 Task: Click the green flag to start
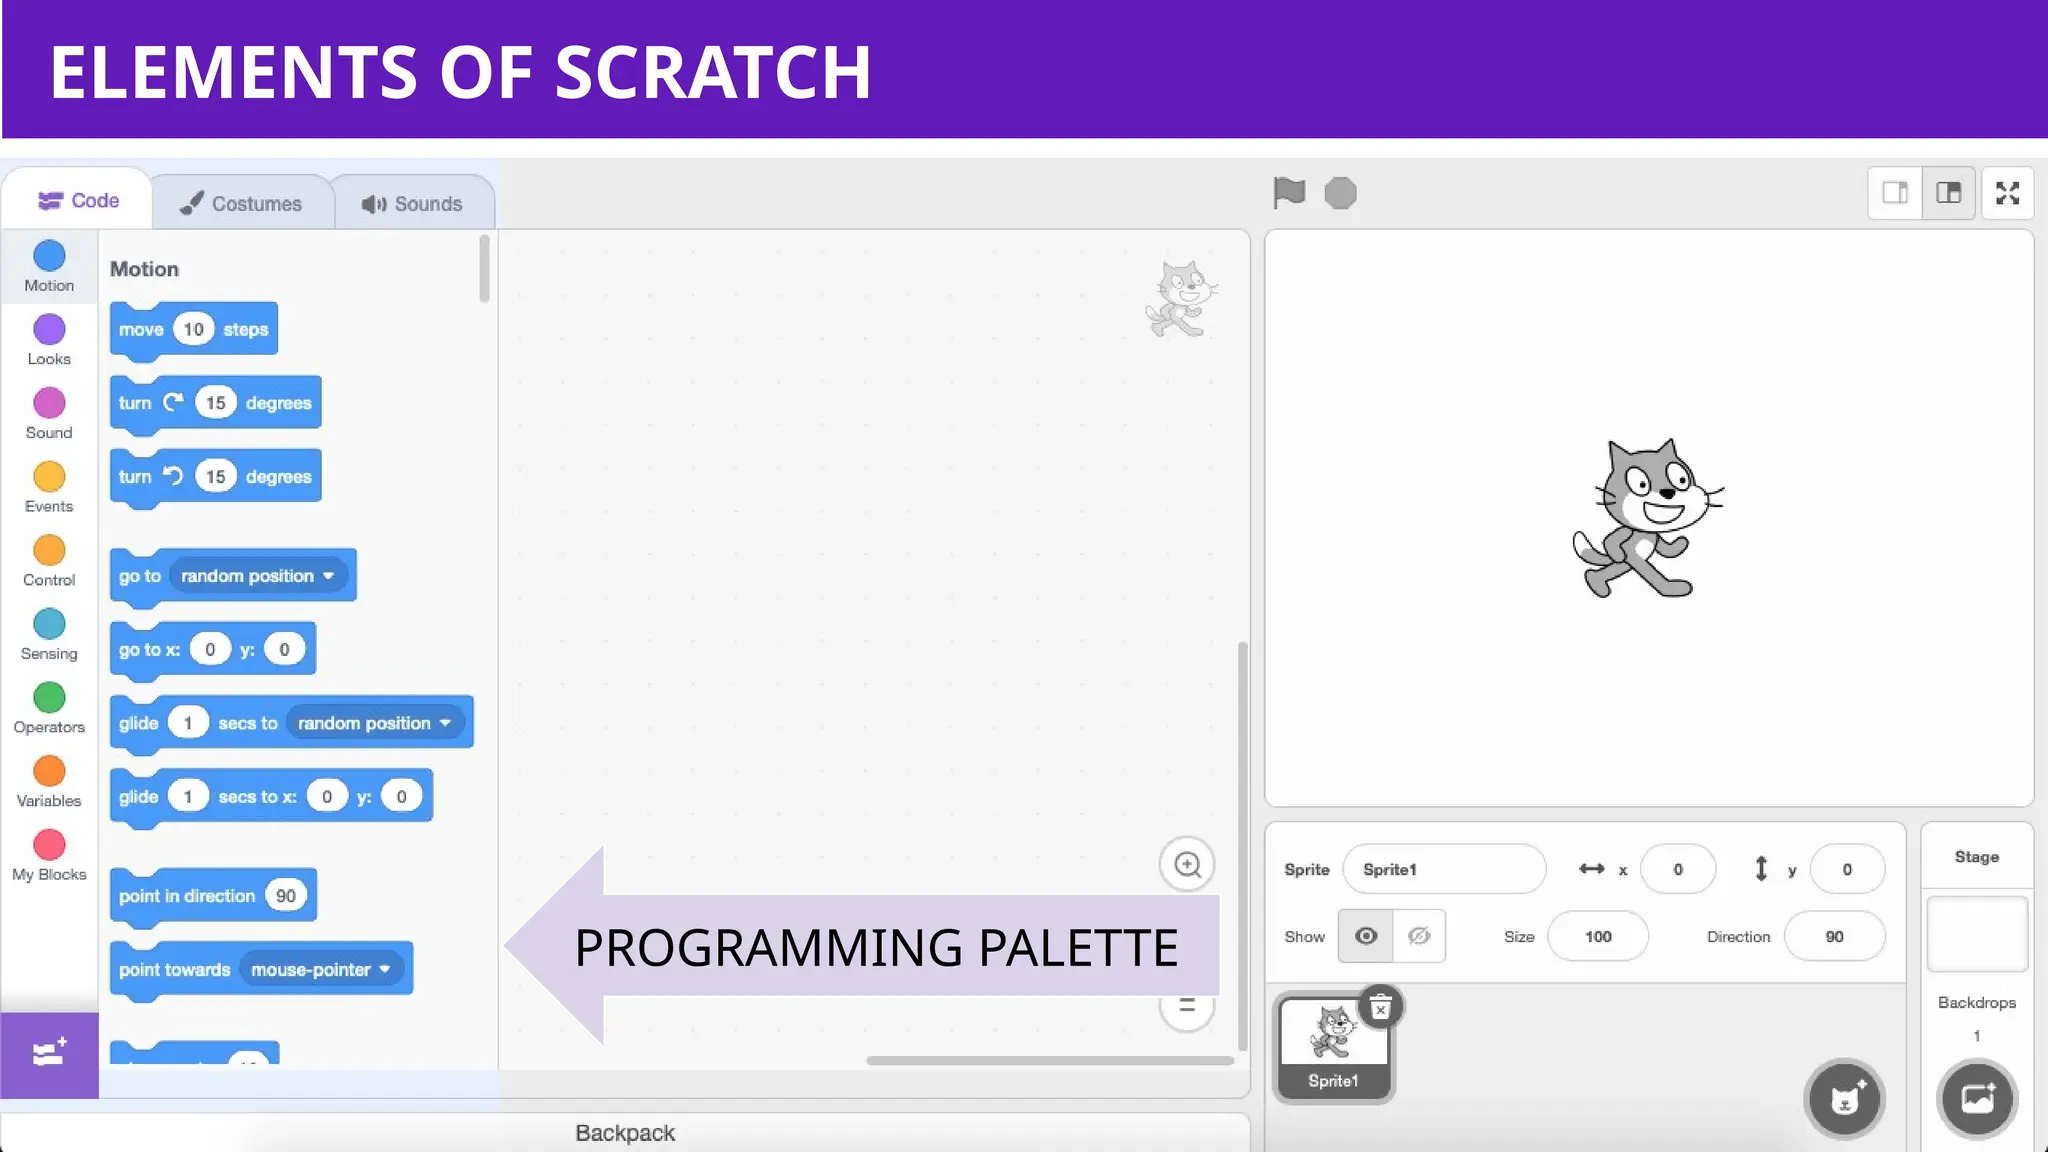coord(1289,192)
